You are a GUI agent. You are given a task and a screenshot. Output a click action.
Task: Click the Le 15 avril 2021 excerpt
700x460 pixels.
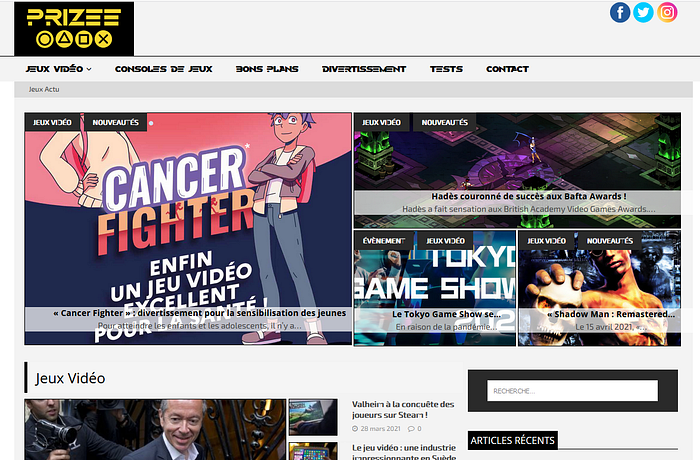(x=611, y=327)
